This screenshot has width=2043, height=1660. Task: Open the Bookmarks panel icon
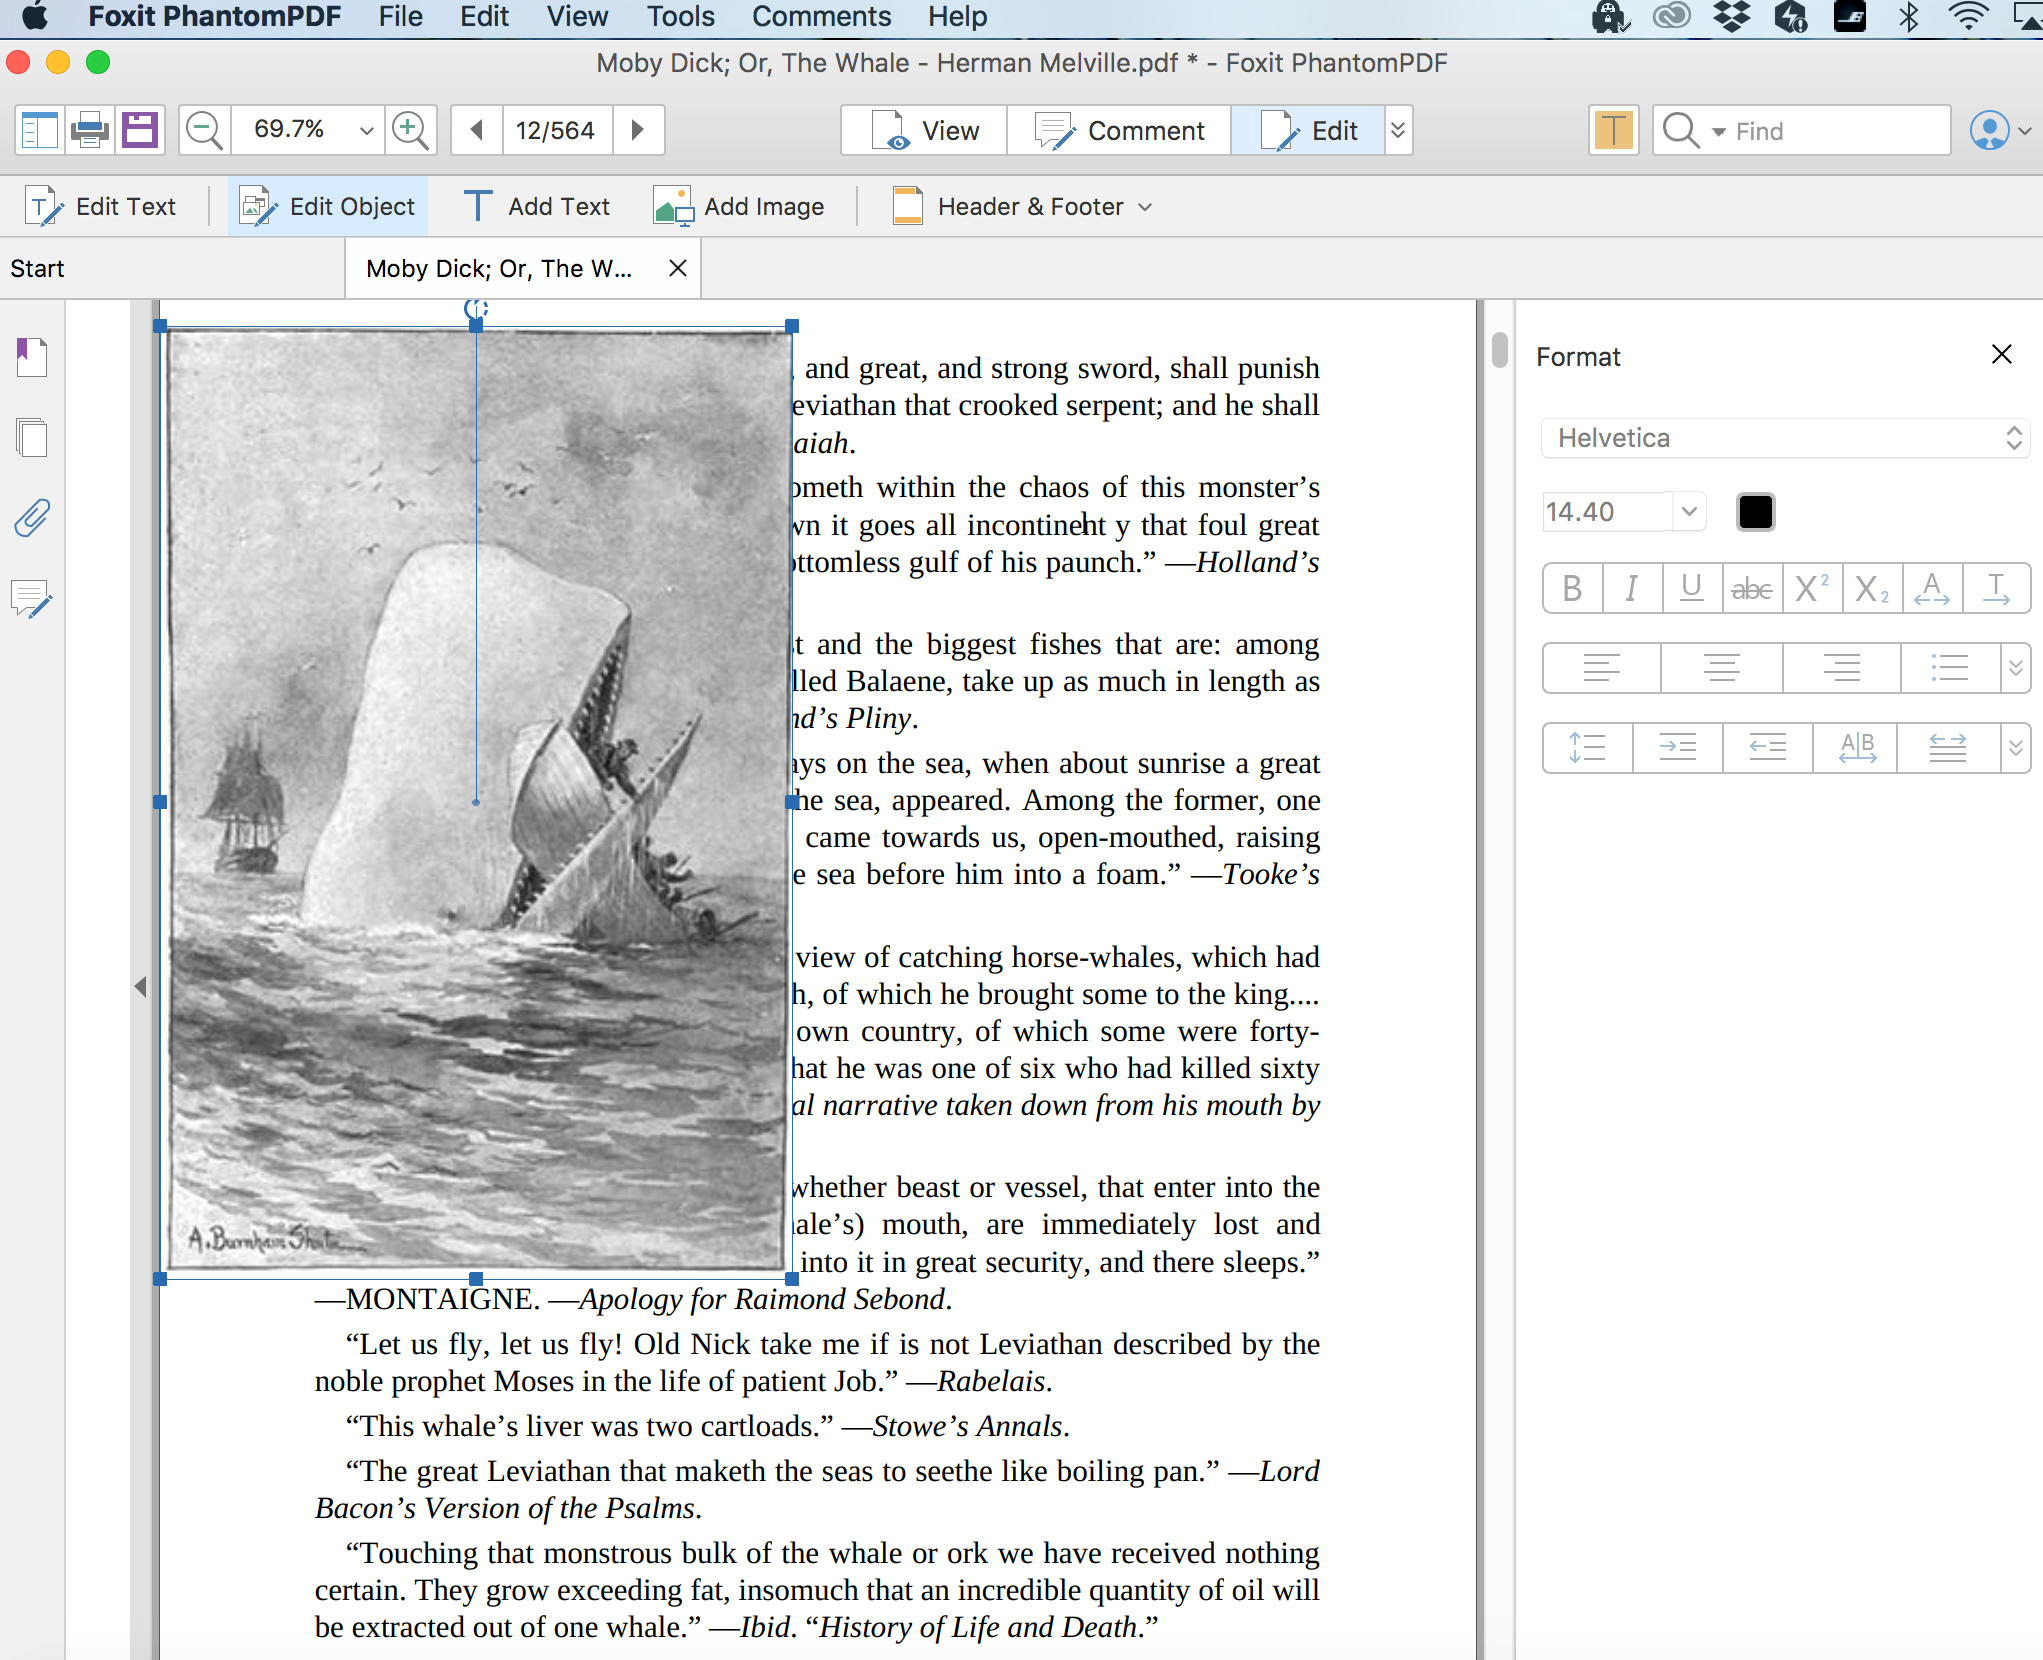click(32, 357)
